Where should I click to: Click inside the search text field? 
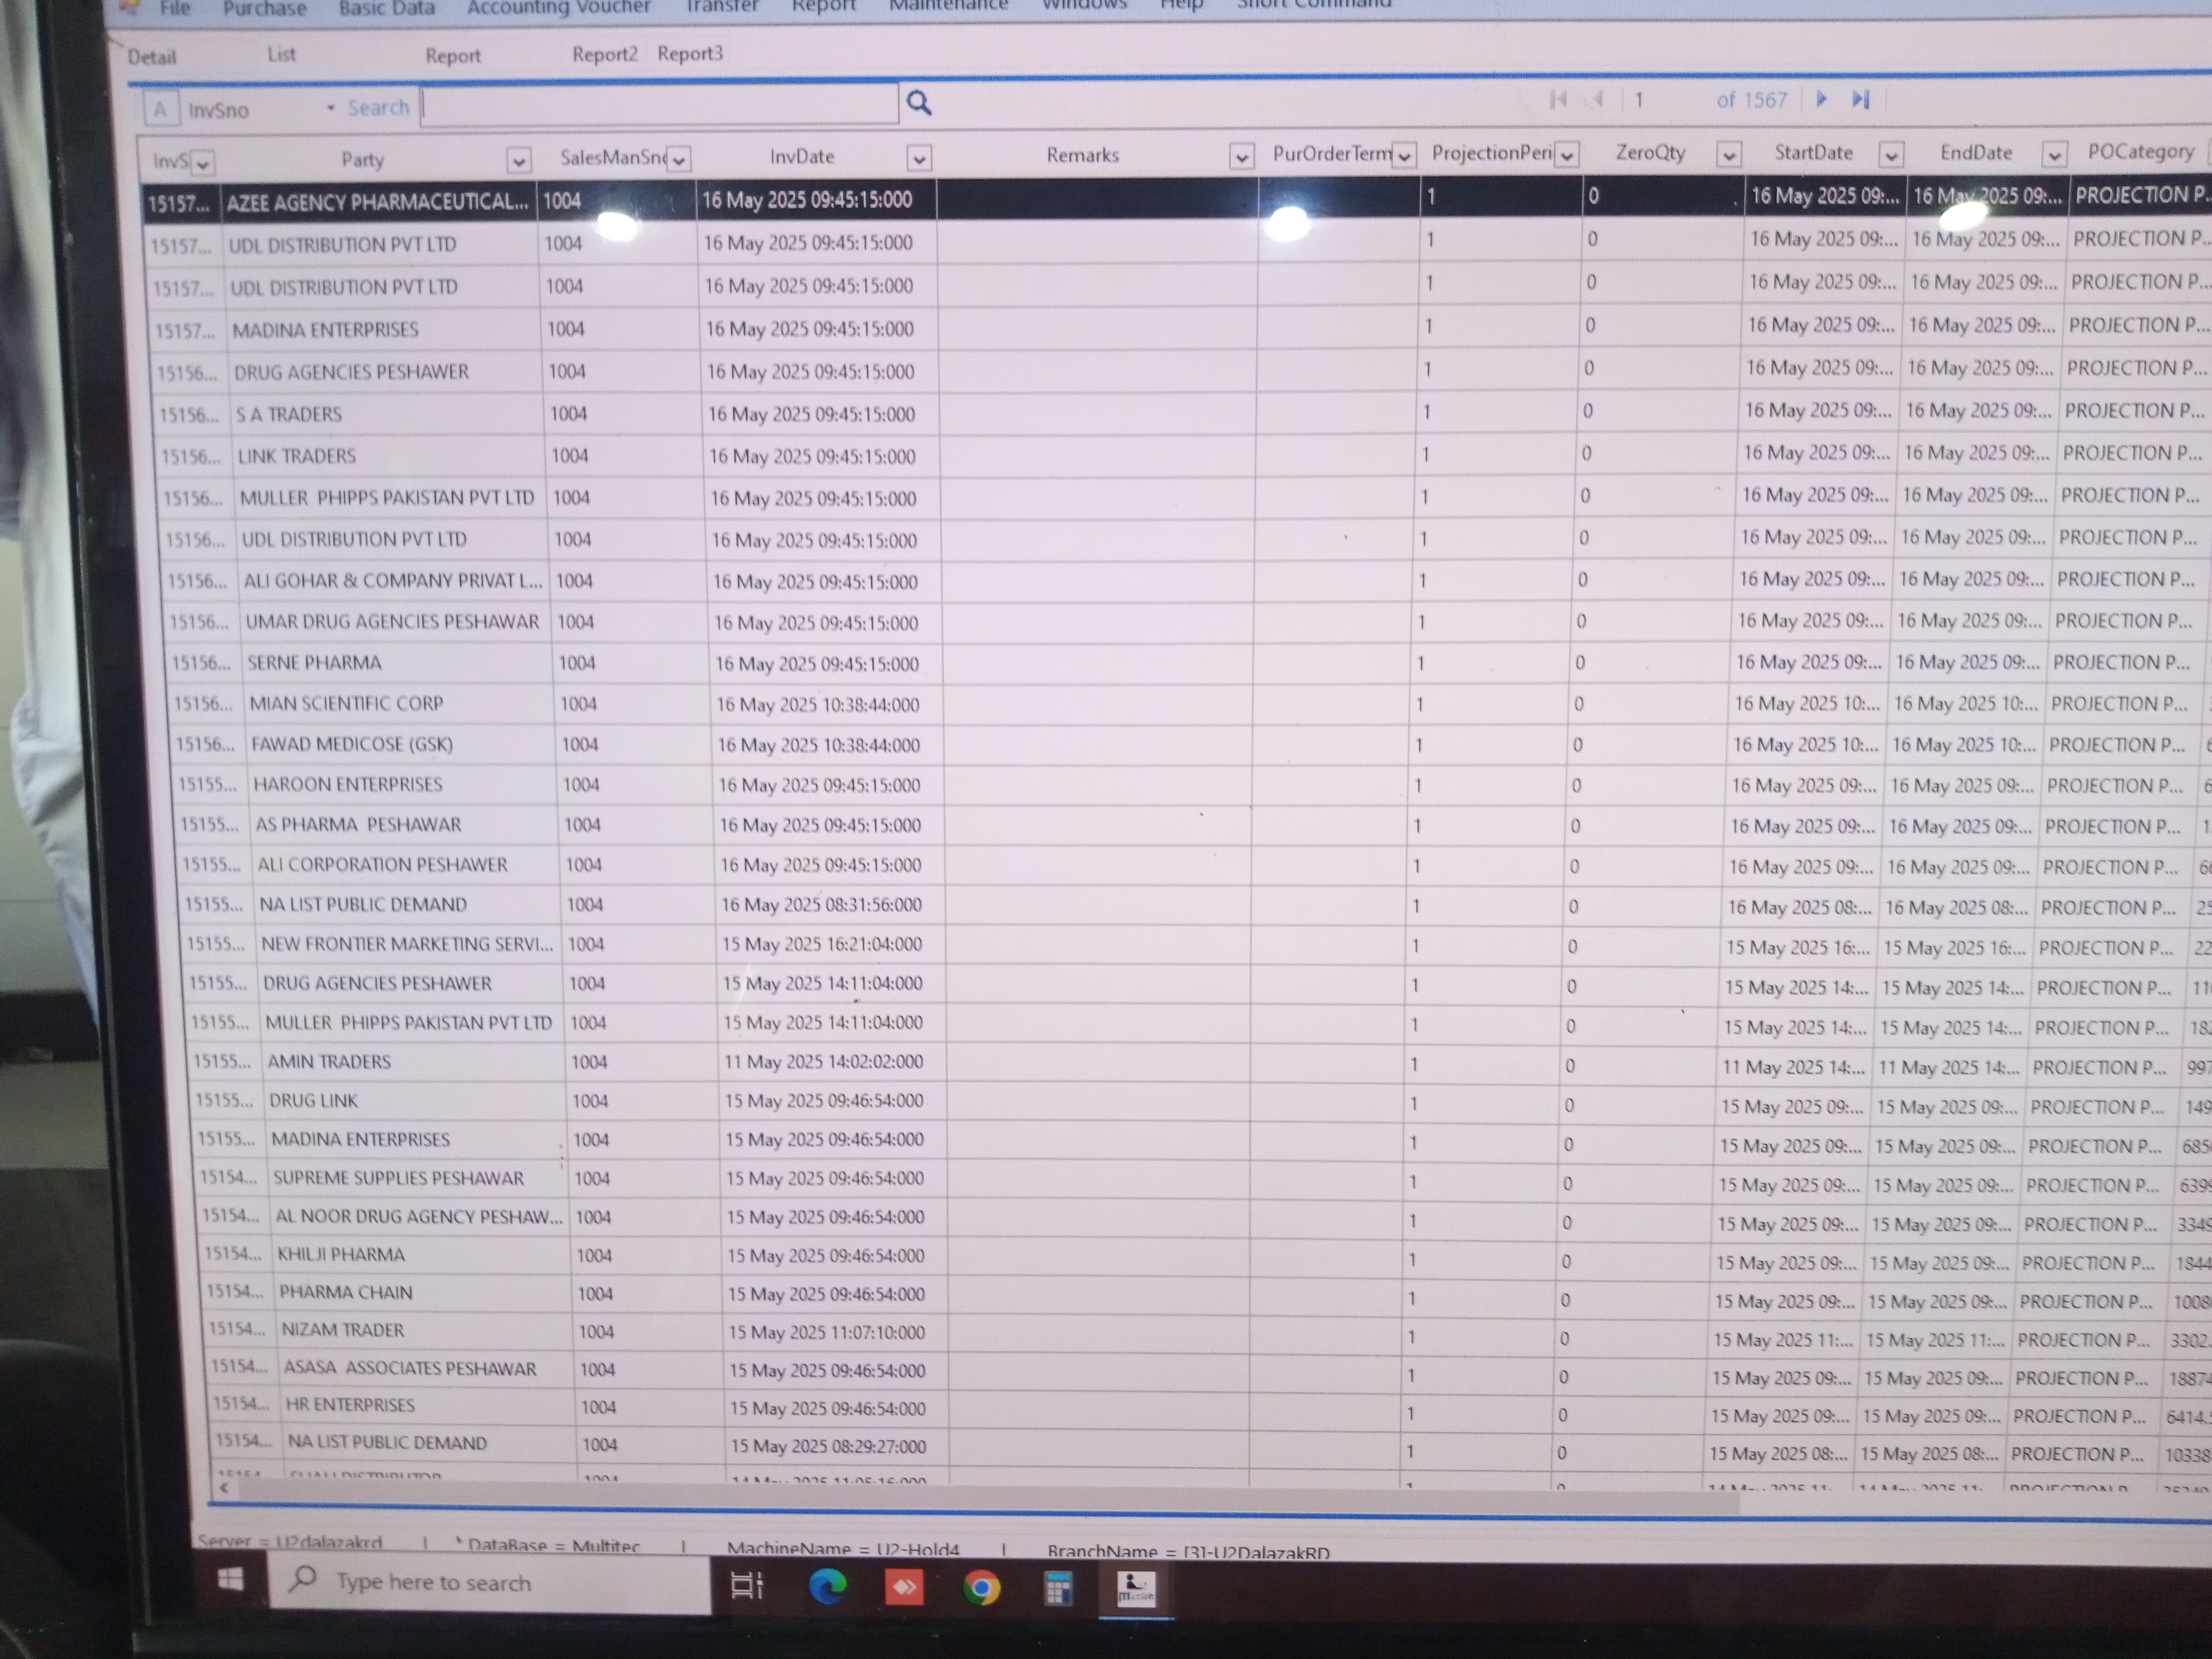click(660, 105)
